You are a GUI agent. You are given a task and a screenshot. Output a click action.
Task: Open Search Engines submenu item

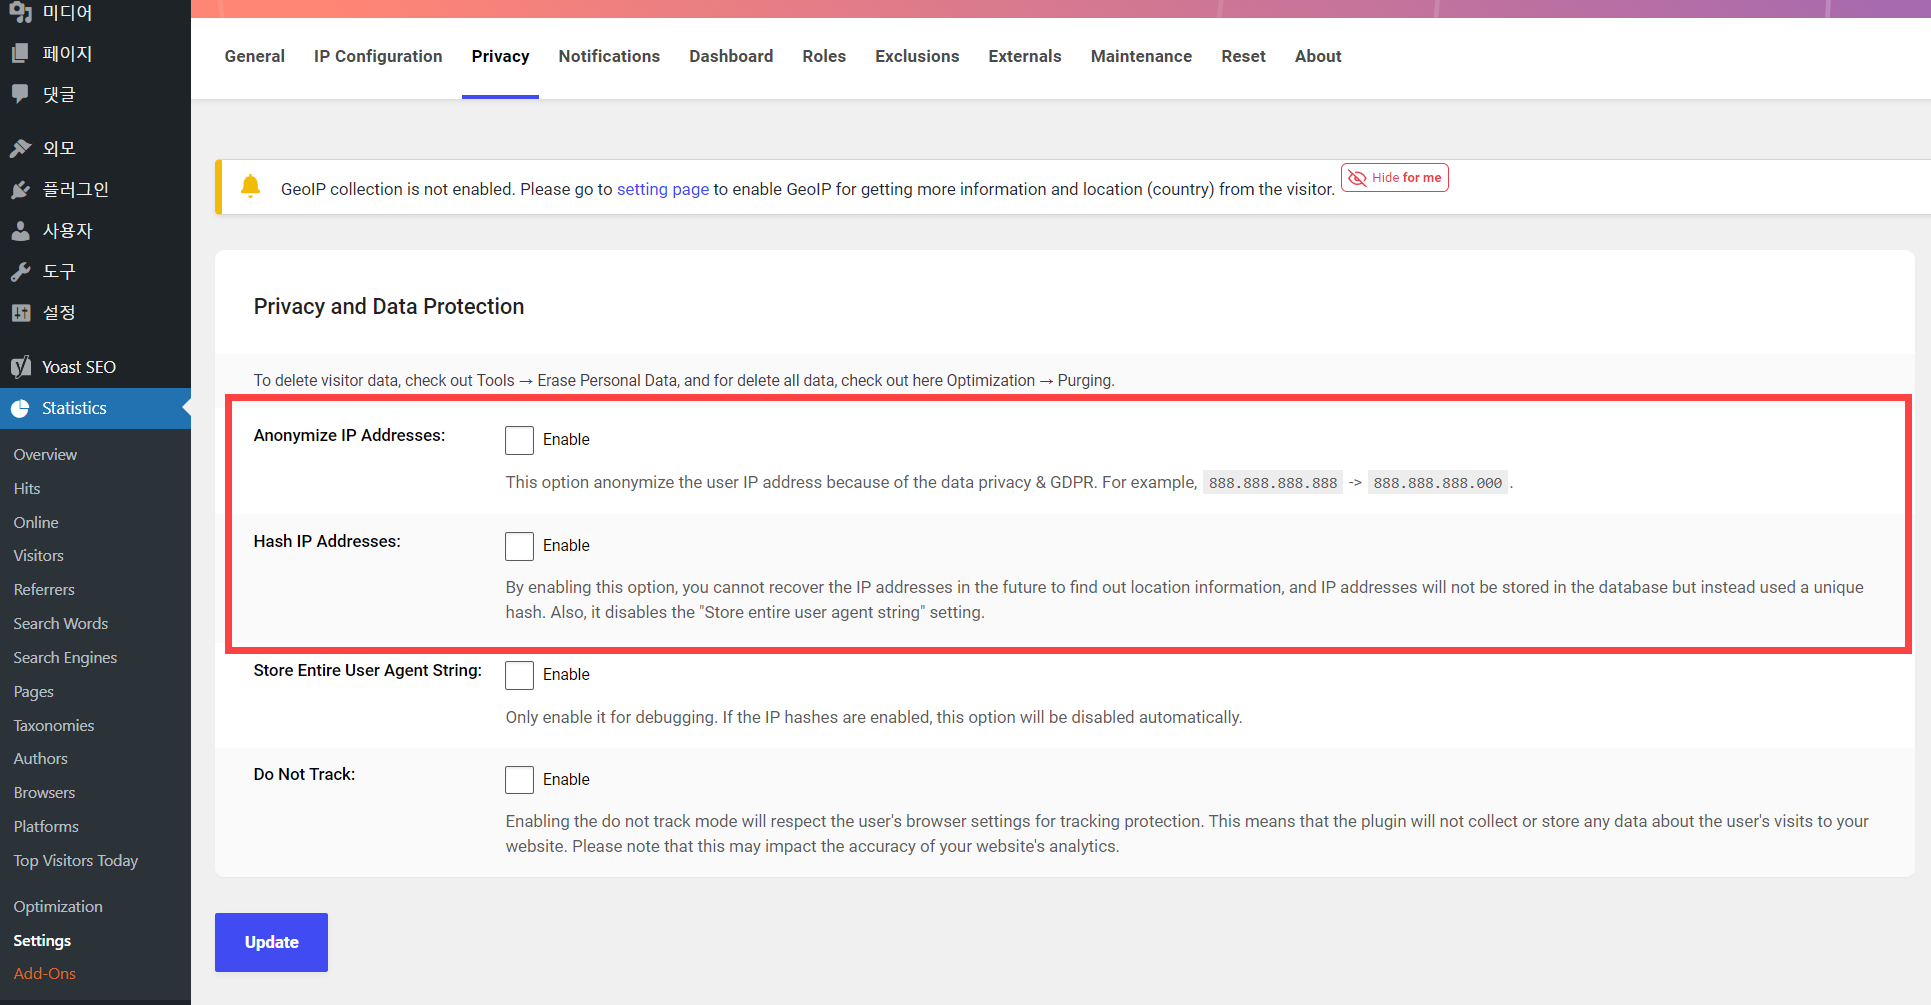(x=65, y=657)
